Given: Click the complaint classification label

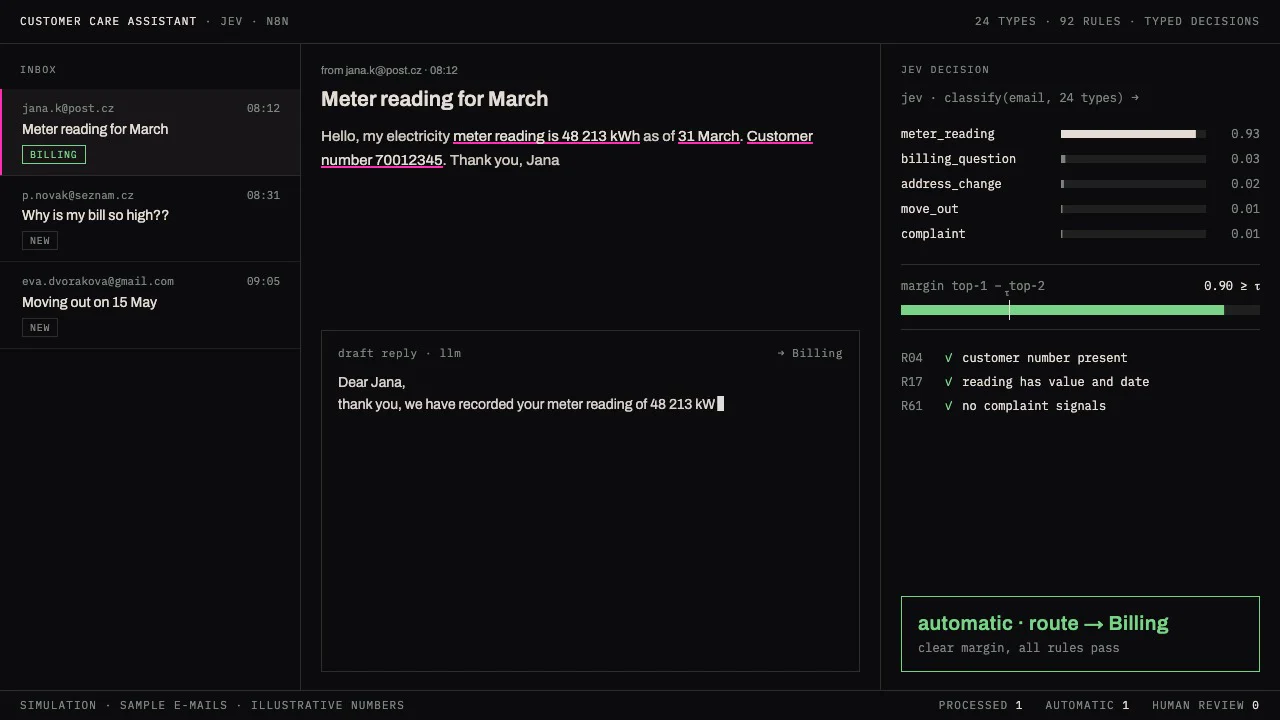Looking at the screenshot, I should [933, 234].
